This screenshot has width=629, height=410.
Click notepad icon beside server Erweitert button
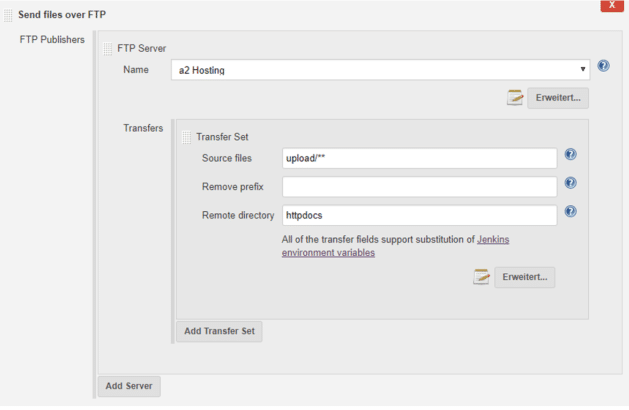[515, 97]
